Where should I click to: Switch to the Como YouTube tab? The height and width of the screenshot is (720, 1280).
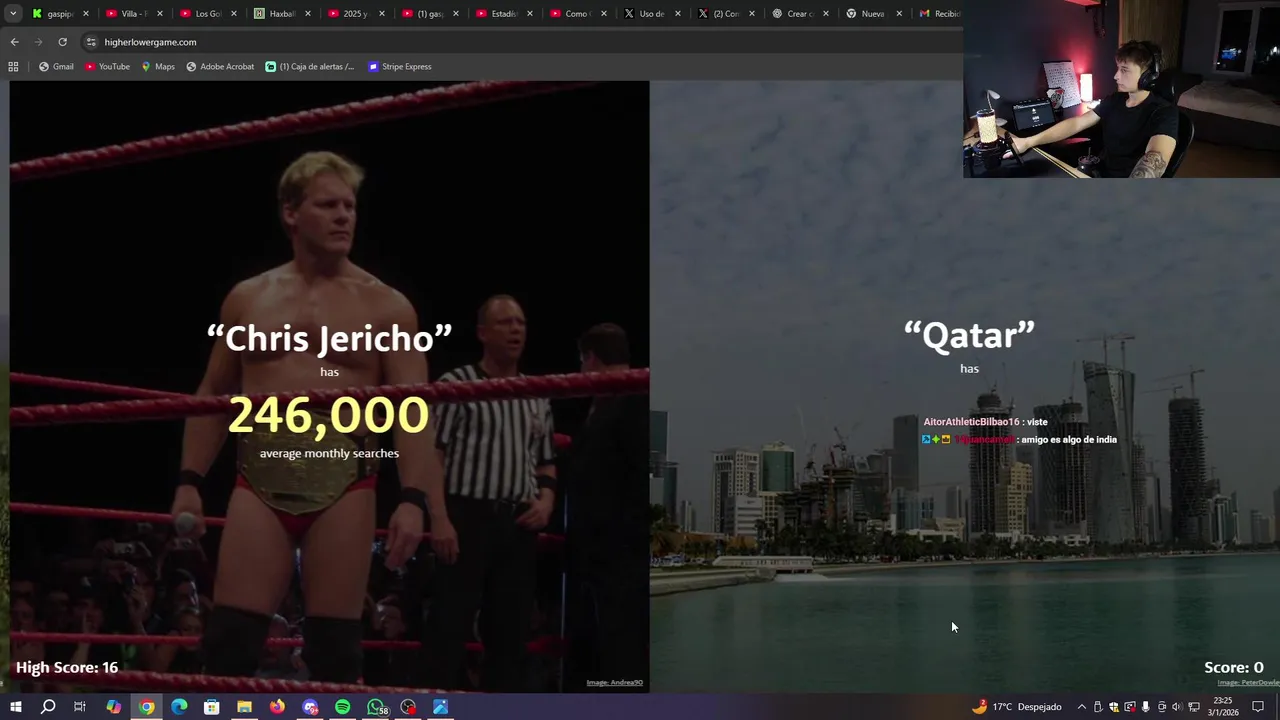[577, 14]
